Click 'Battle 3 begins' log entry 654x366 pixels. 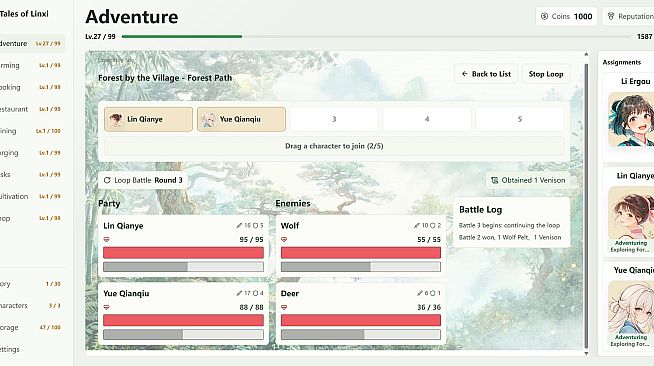(509, 226)
